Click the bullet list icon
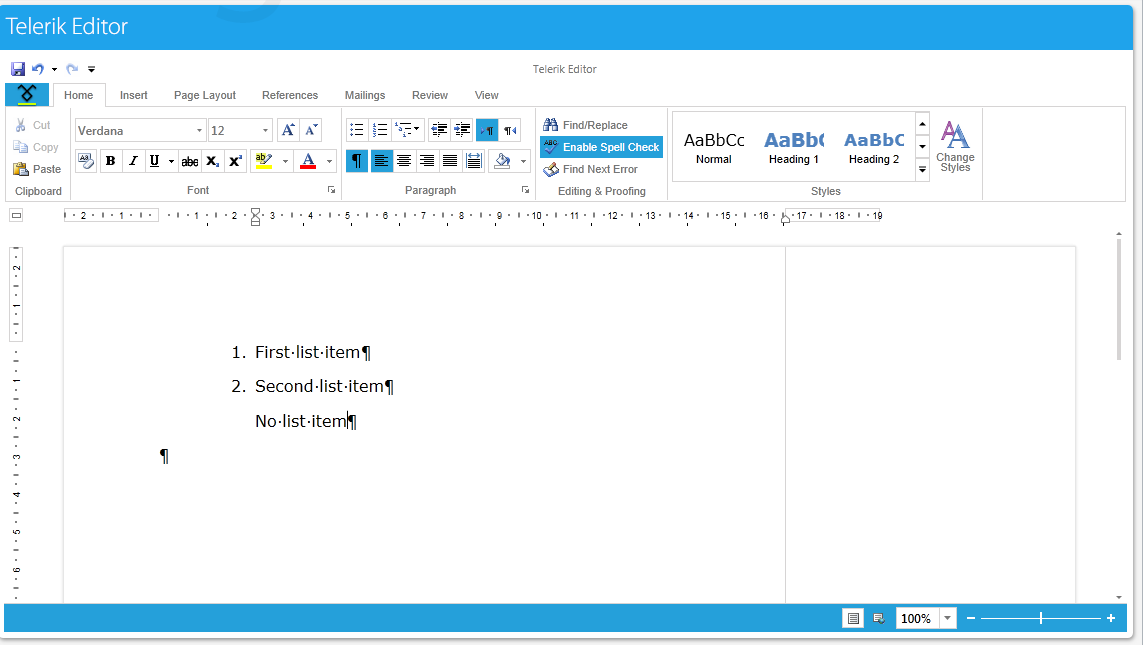This screenshot has height=645, width=1143. (356, 130)
